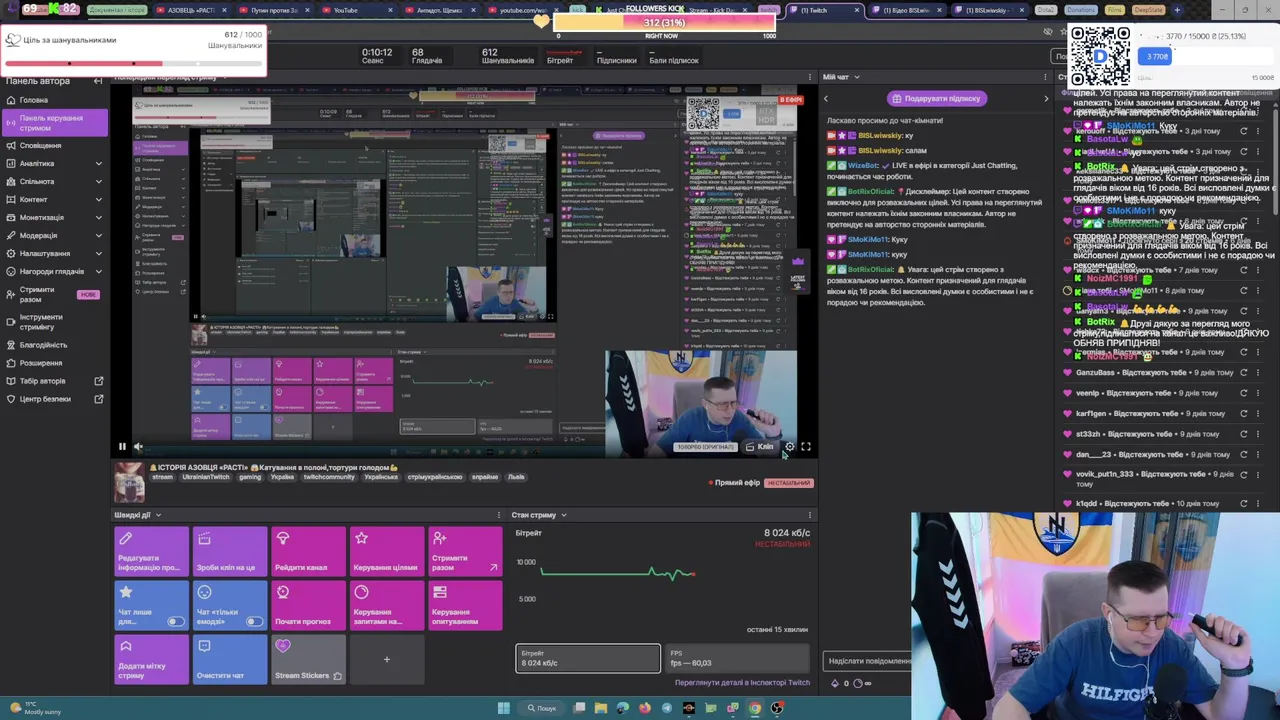The image size is (1280, 720).
Task: Click the right arrow beside Подарувати підписку
Action: click(x=1046, y=98)
